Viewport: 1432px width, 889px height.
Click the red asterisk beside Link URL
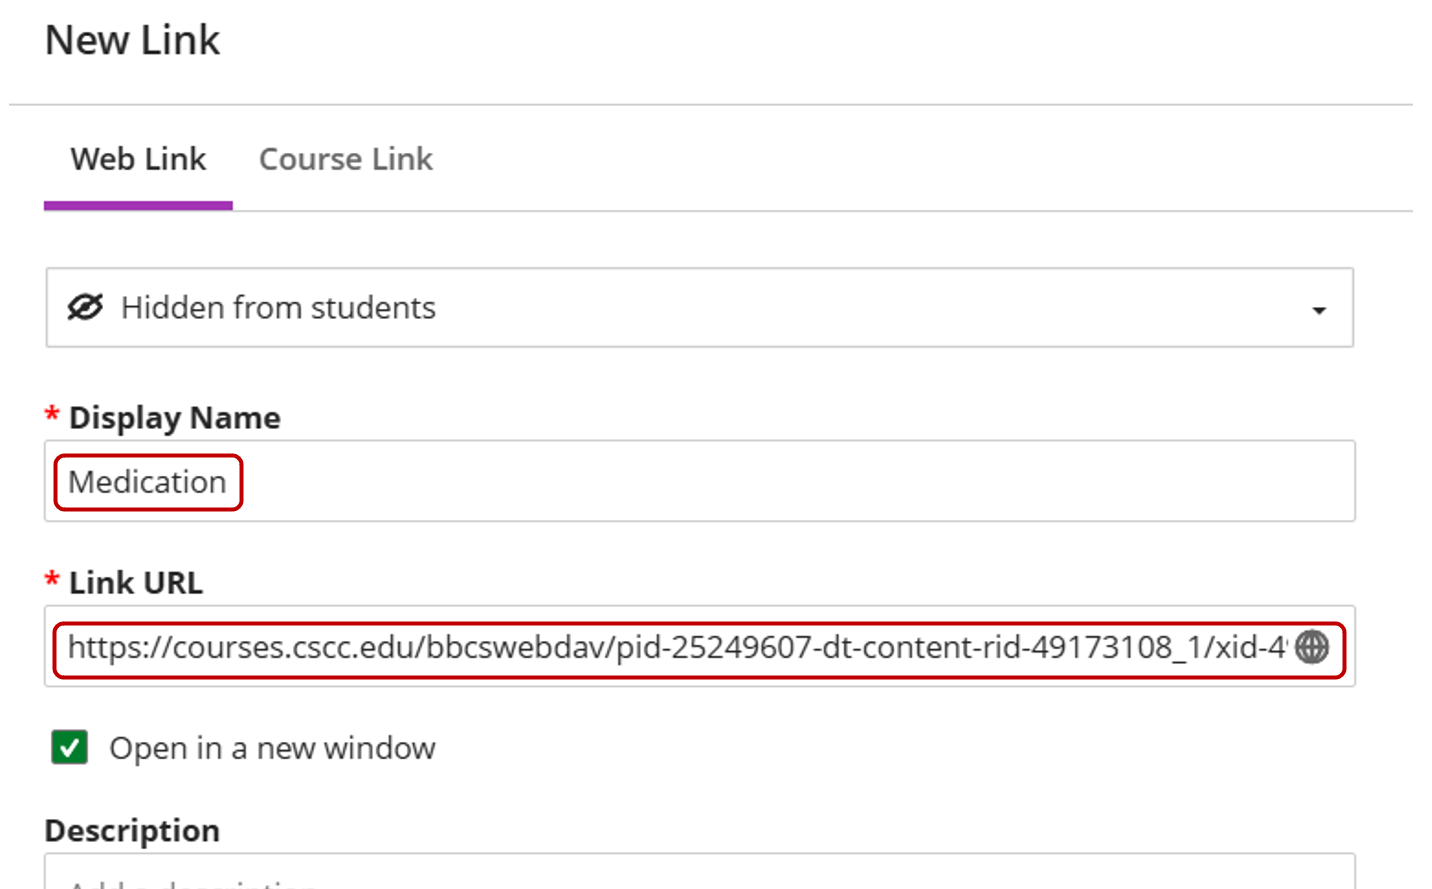[50, 581]
